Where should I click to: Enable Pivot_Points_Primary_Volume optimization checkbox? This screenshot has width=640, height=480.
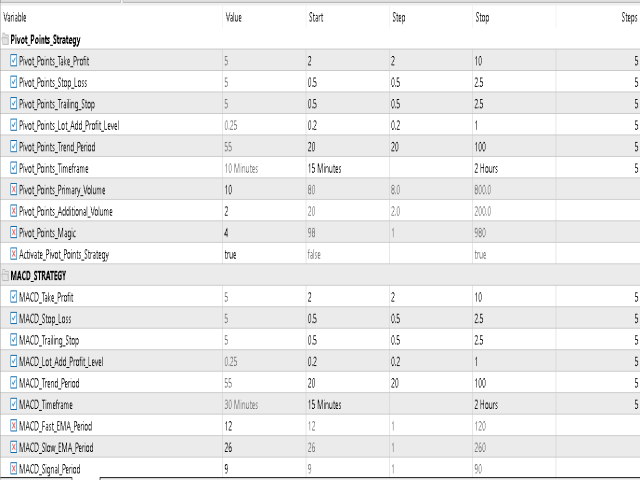point(13,189)
